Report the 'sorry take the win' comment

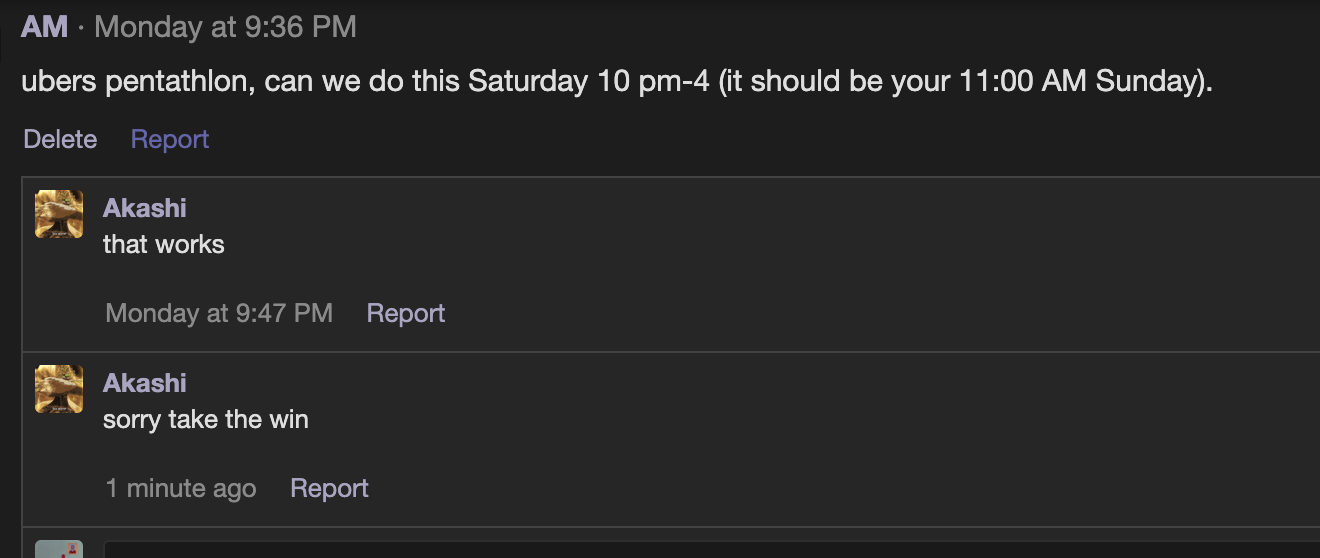[329, 488]
